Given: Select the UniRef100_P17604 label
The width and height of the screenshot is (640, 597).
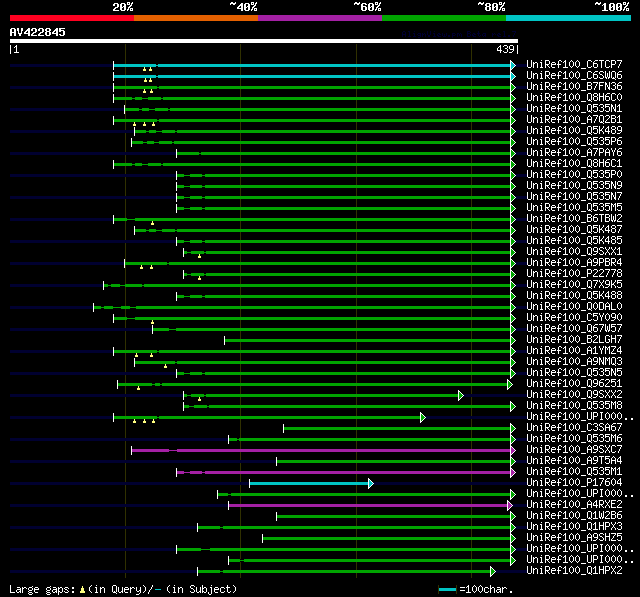Looking at the screenshot, I should [x=574, y=483].
